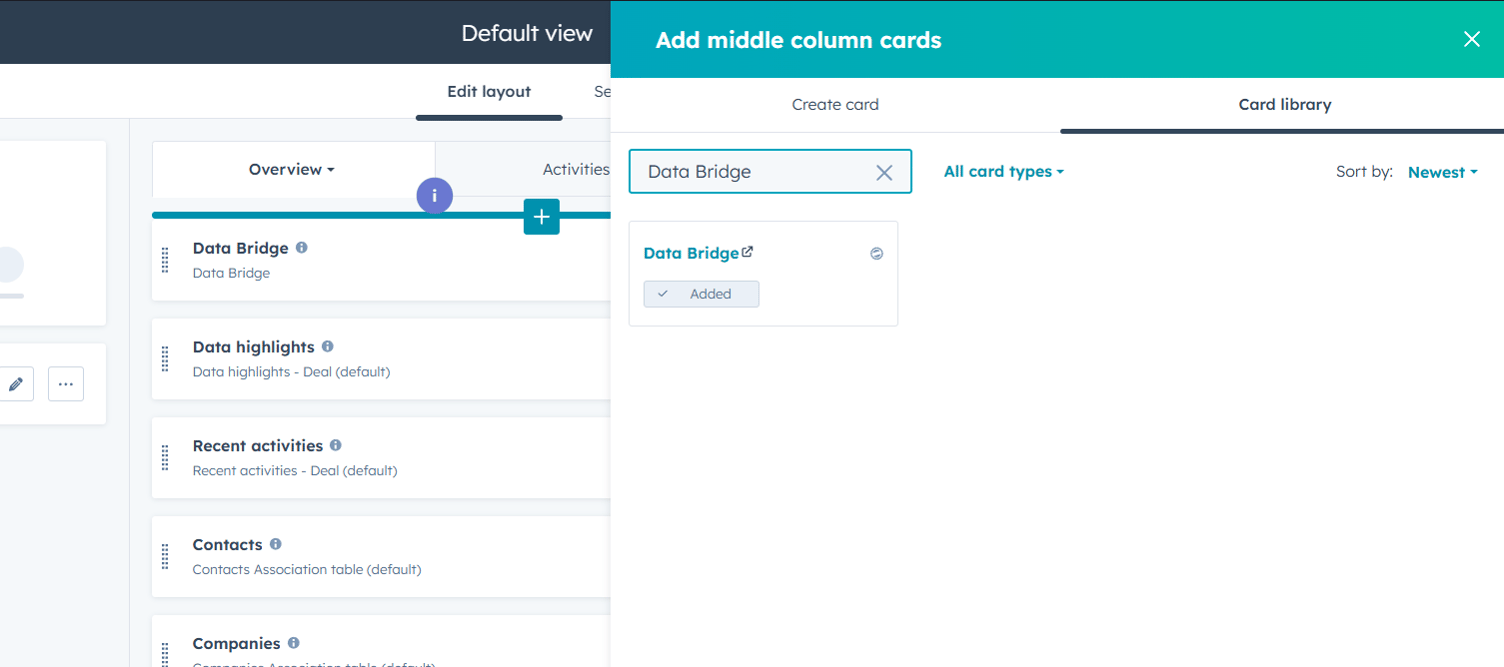Close the Add middle column cards panel

click(1471, 39)
